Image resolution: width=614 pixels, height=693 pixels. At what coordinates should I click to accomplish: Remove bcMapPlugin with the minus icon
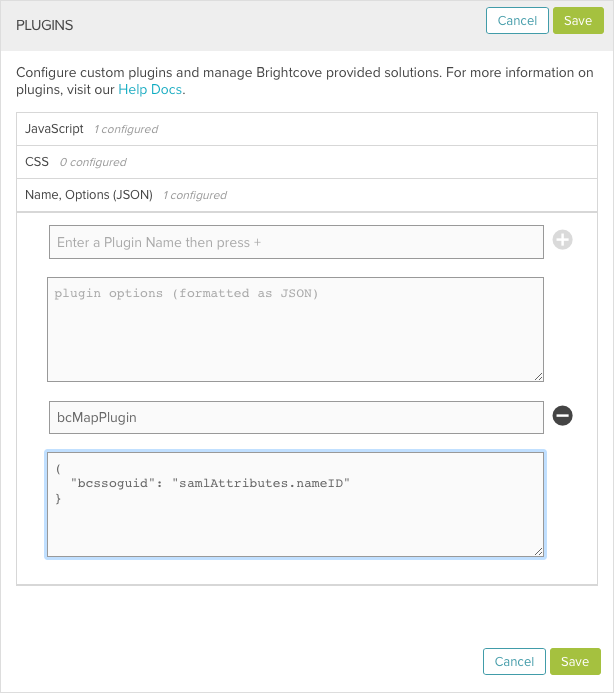pos(563,416)
